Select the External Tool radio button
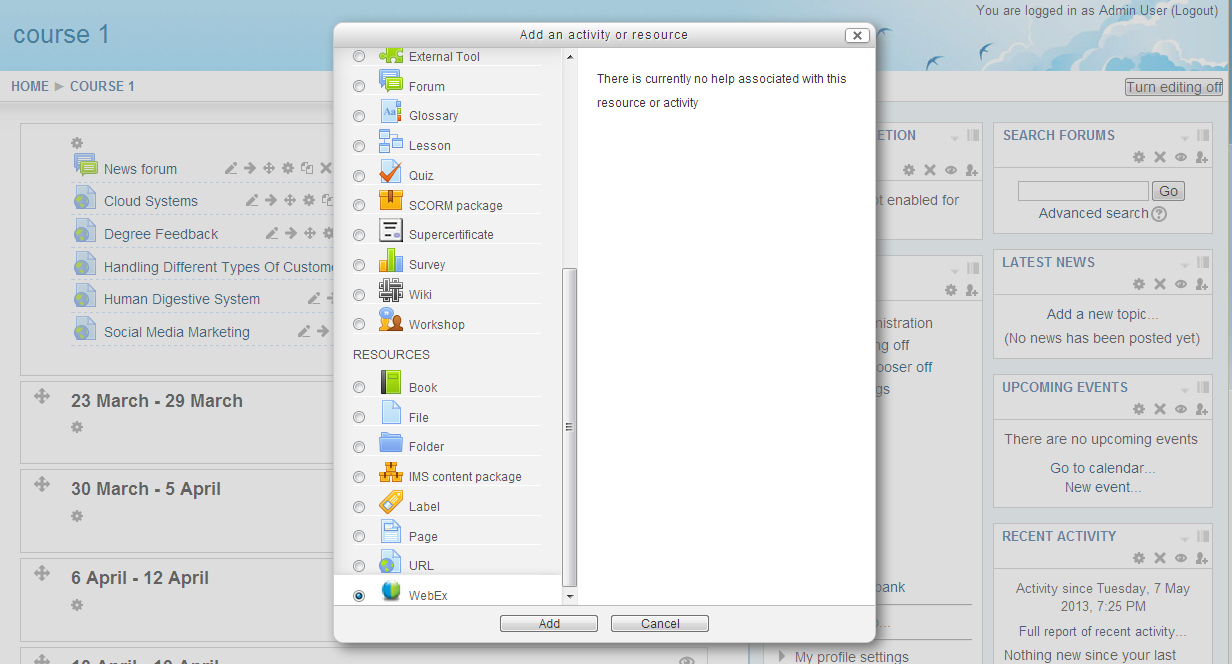The height and width of the screenshot is (664, 1232). tap(359, 58)
